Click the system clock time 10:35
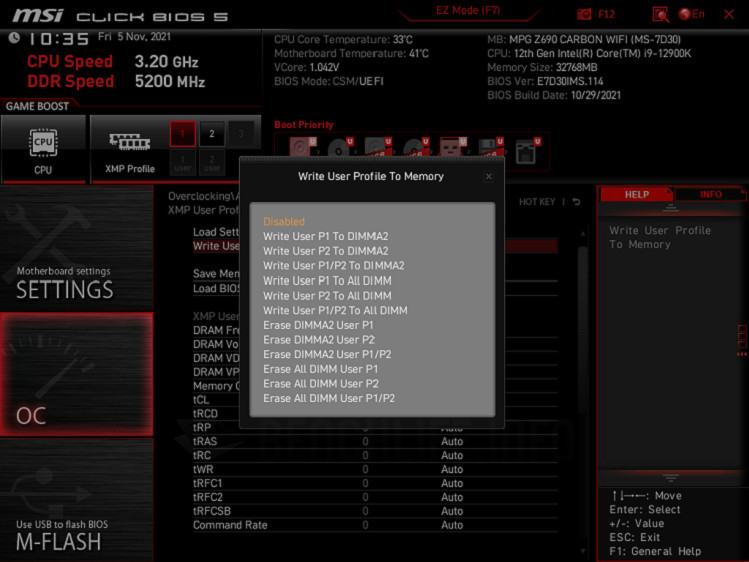This screenshot has height=562, width=749. click(59, 39)
